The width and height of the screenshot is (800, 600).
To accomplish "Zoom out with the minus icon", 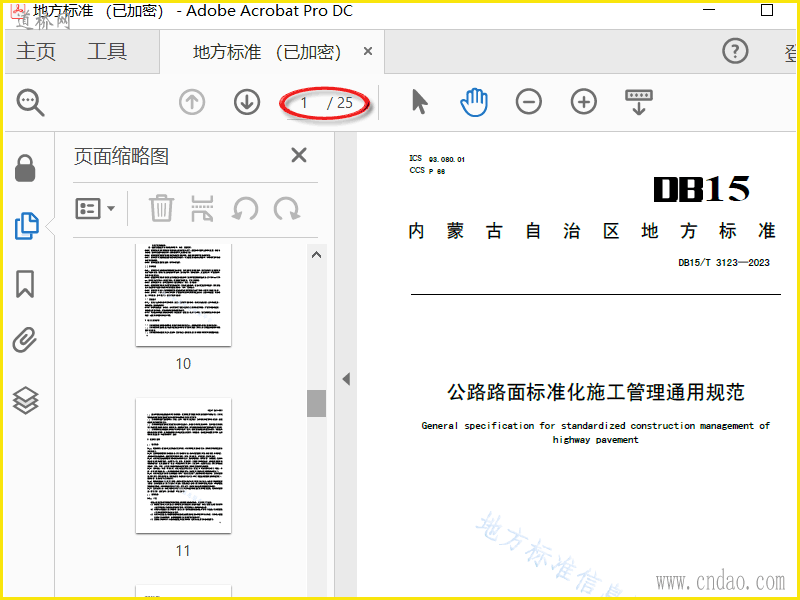I will click(x=529, y=102).
